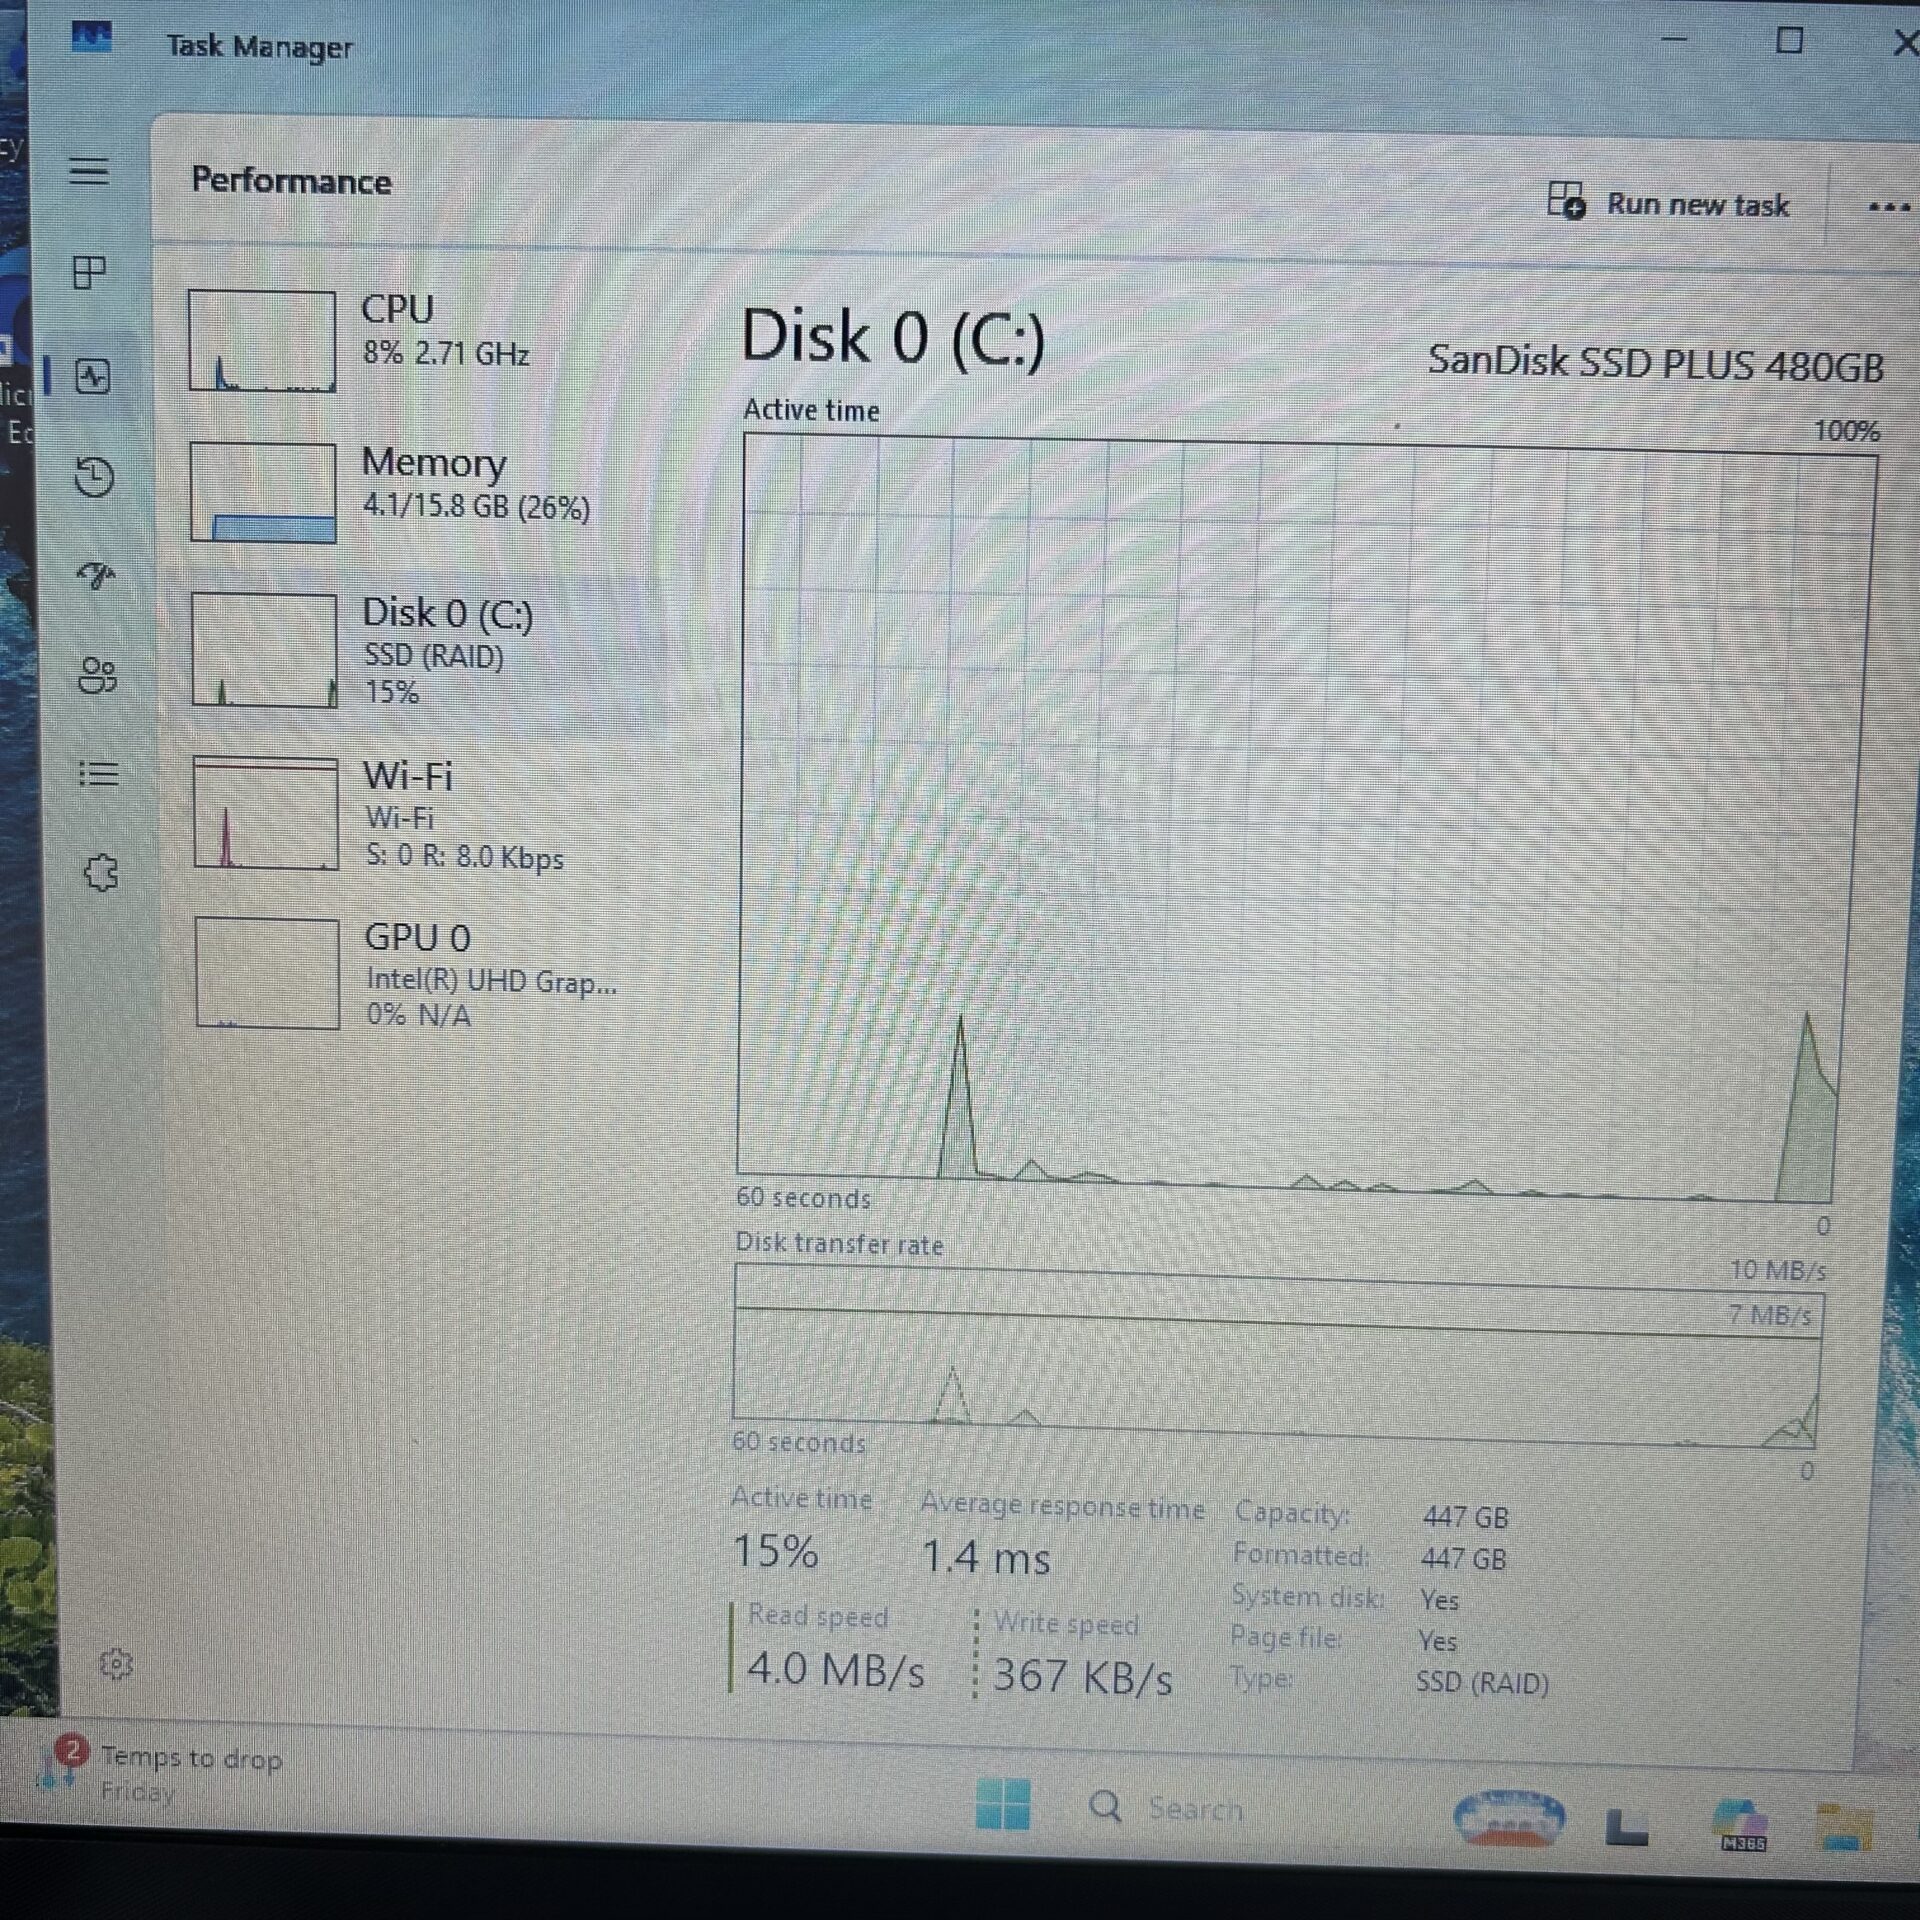Click the Disk 0 (C:) heading
The width and height of the screenshot is (1920, 1920).
893,337
